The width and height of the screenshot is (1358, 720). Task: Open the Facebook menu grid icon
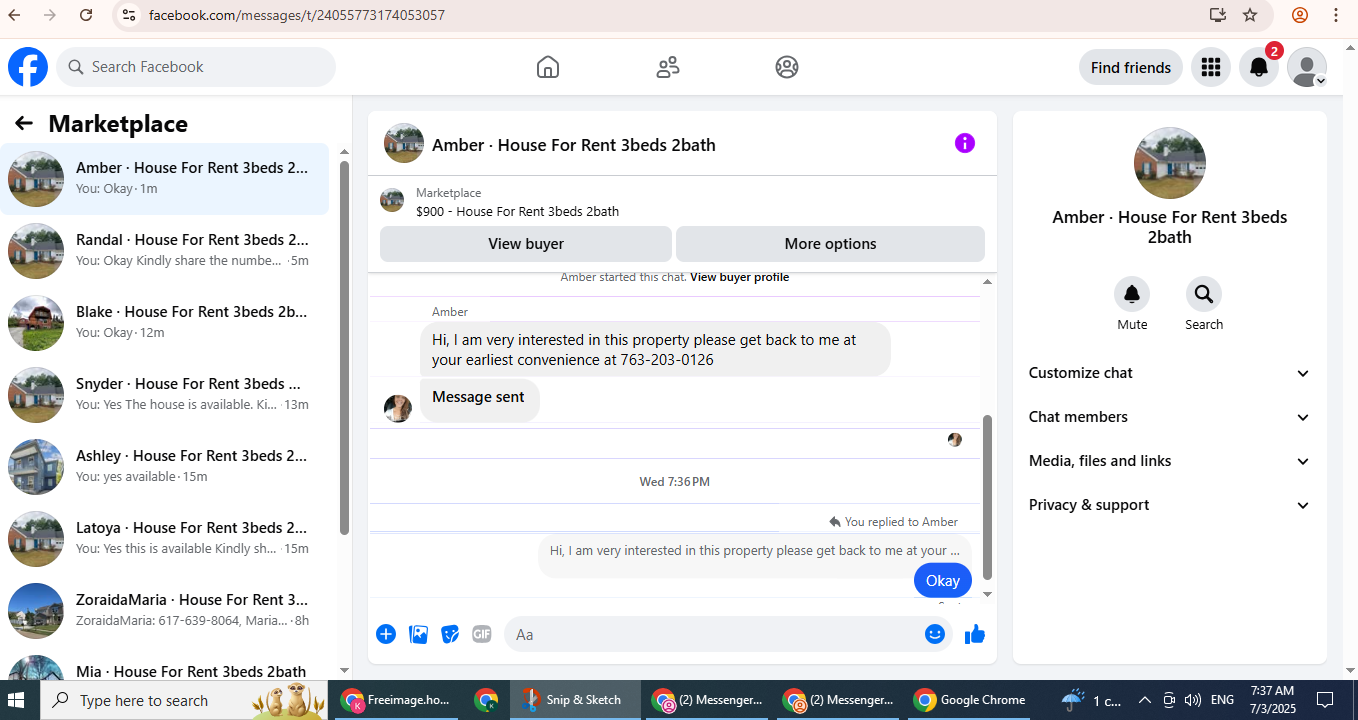tap(1211, 67)
